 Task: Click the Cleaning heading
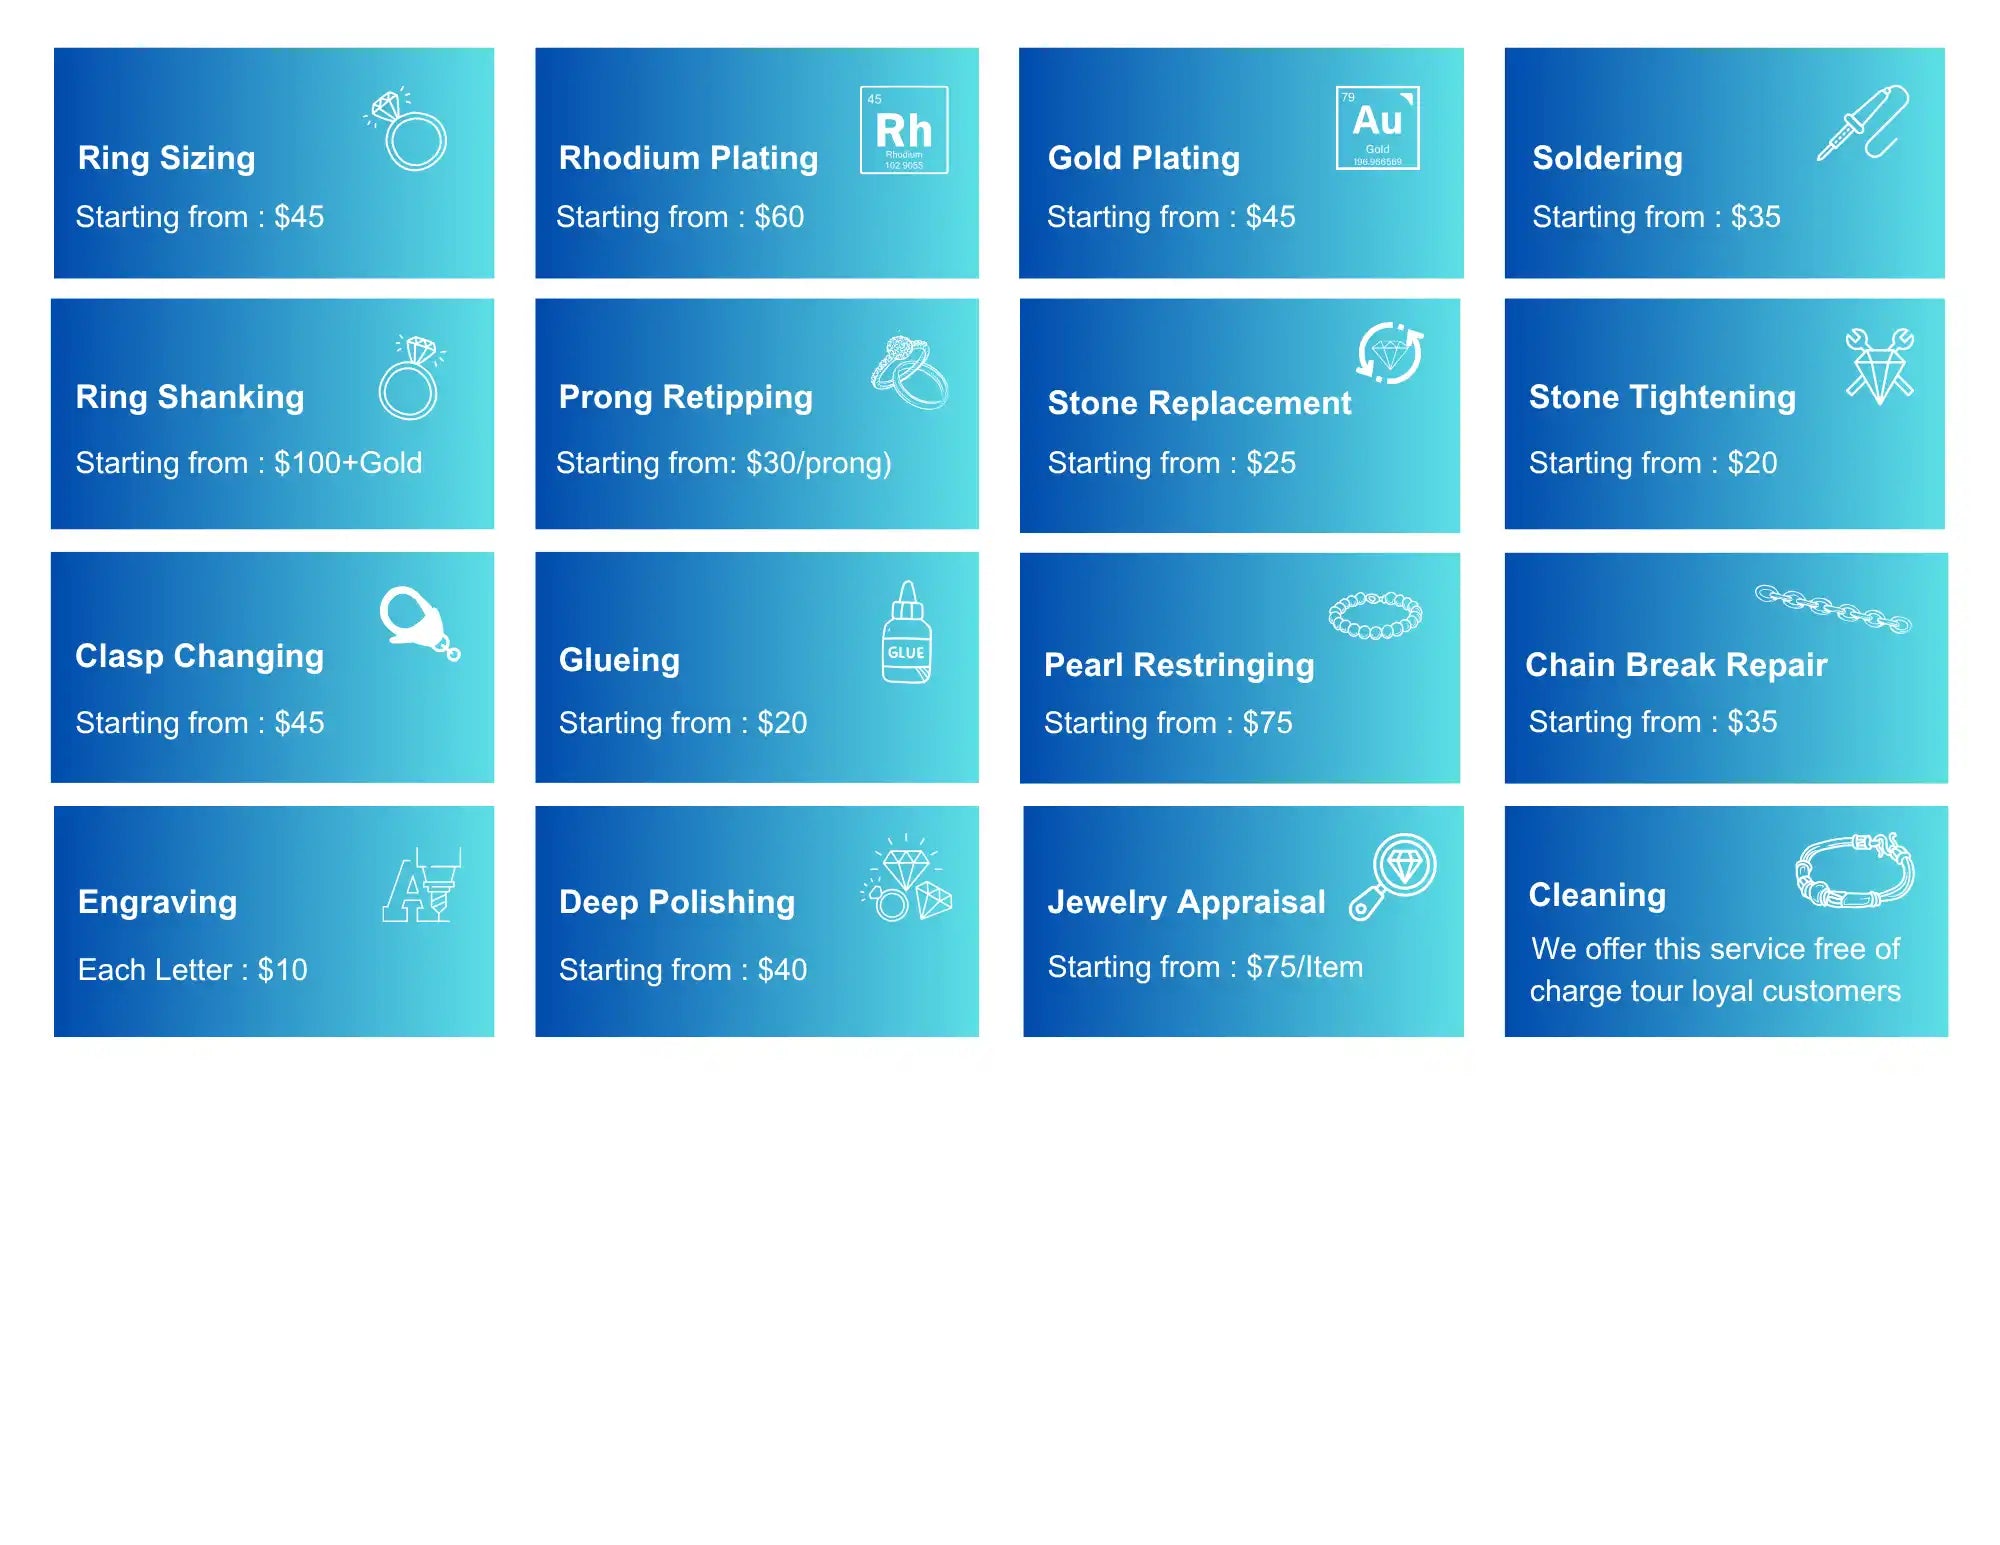point(1597,895)
